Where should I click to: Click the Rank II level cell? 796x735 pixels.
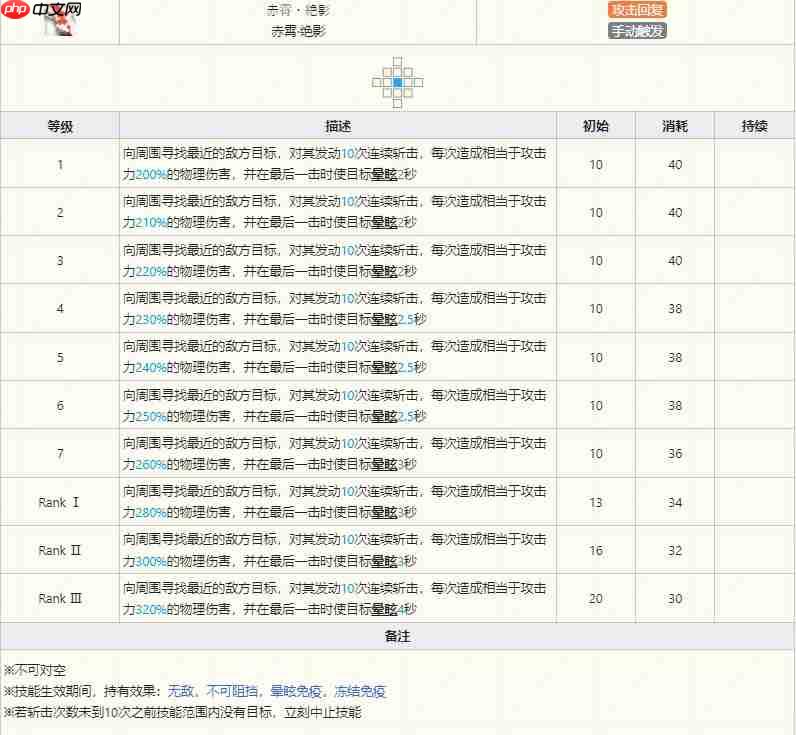click(60, 550)
